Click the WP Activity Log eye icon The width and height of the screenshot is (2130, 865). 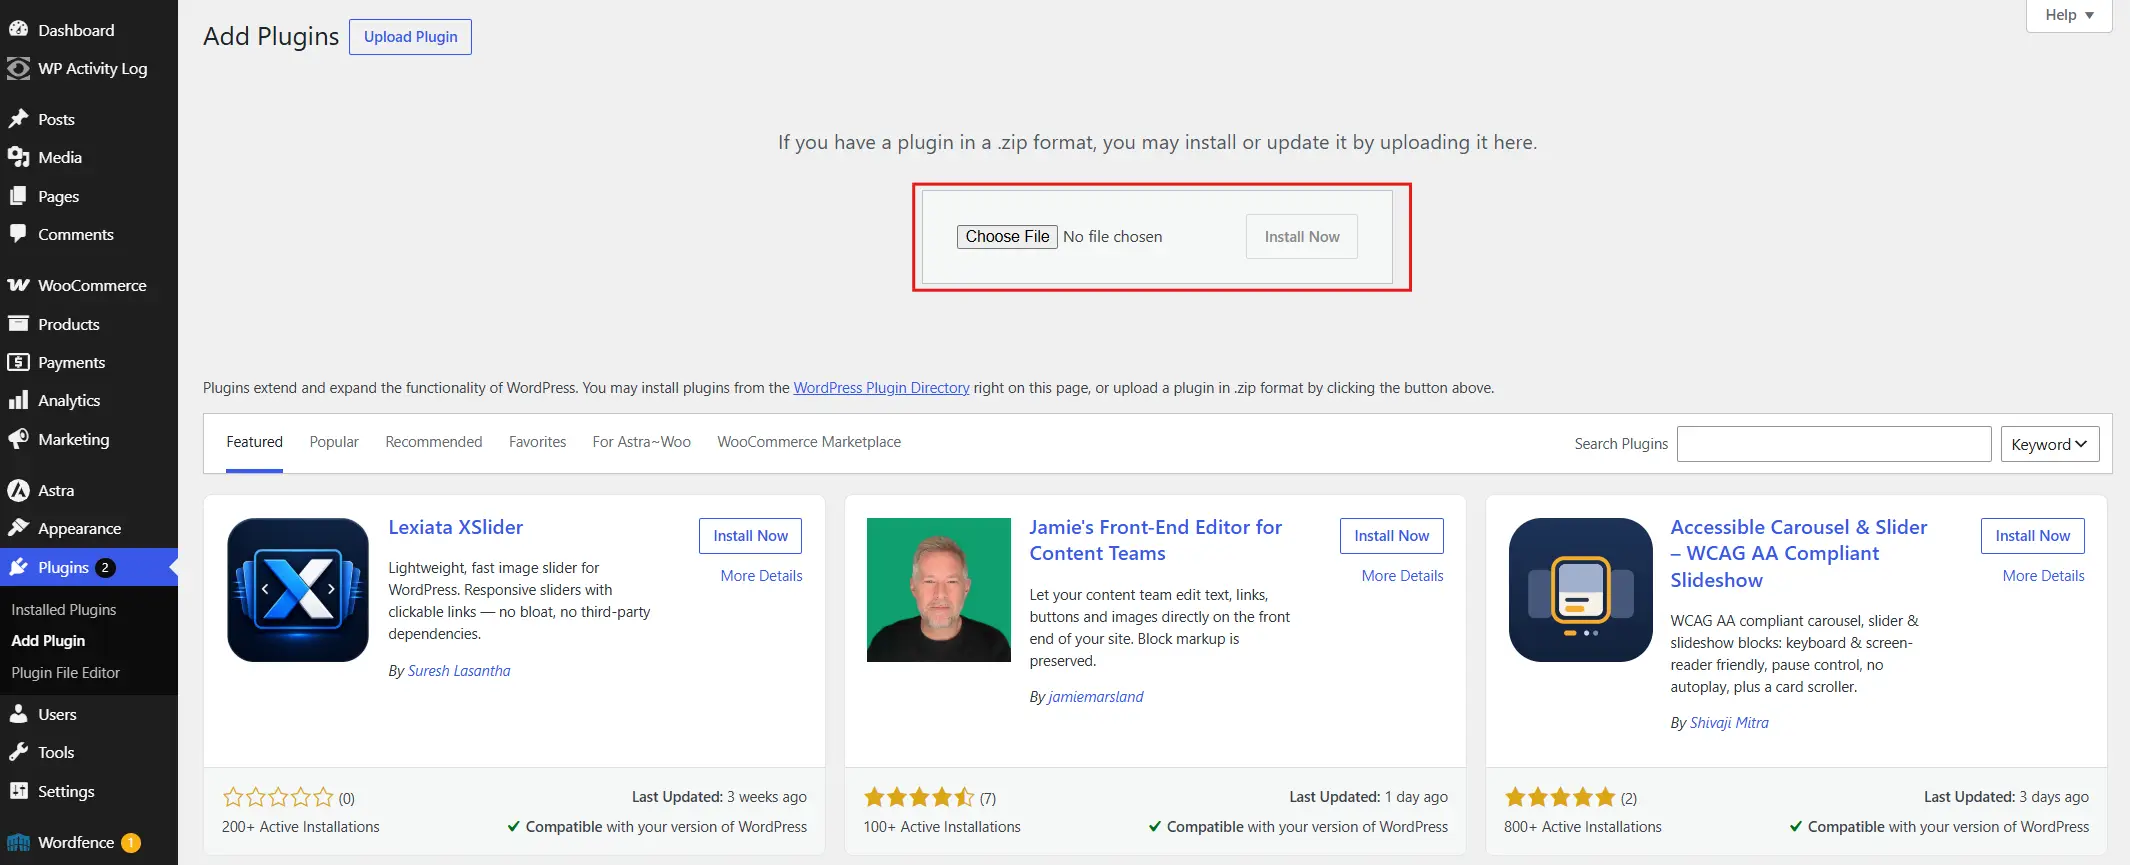point(18,68)
